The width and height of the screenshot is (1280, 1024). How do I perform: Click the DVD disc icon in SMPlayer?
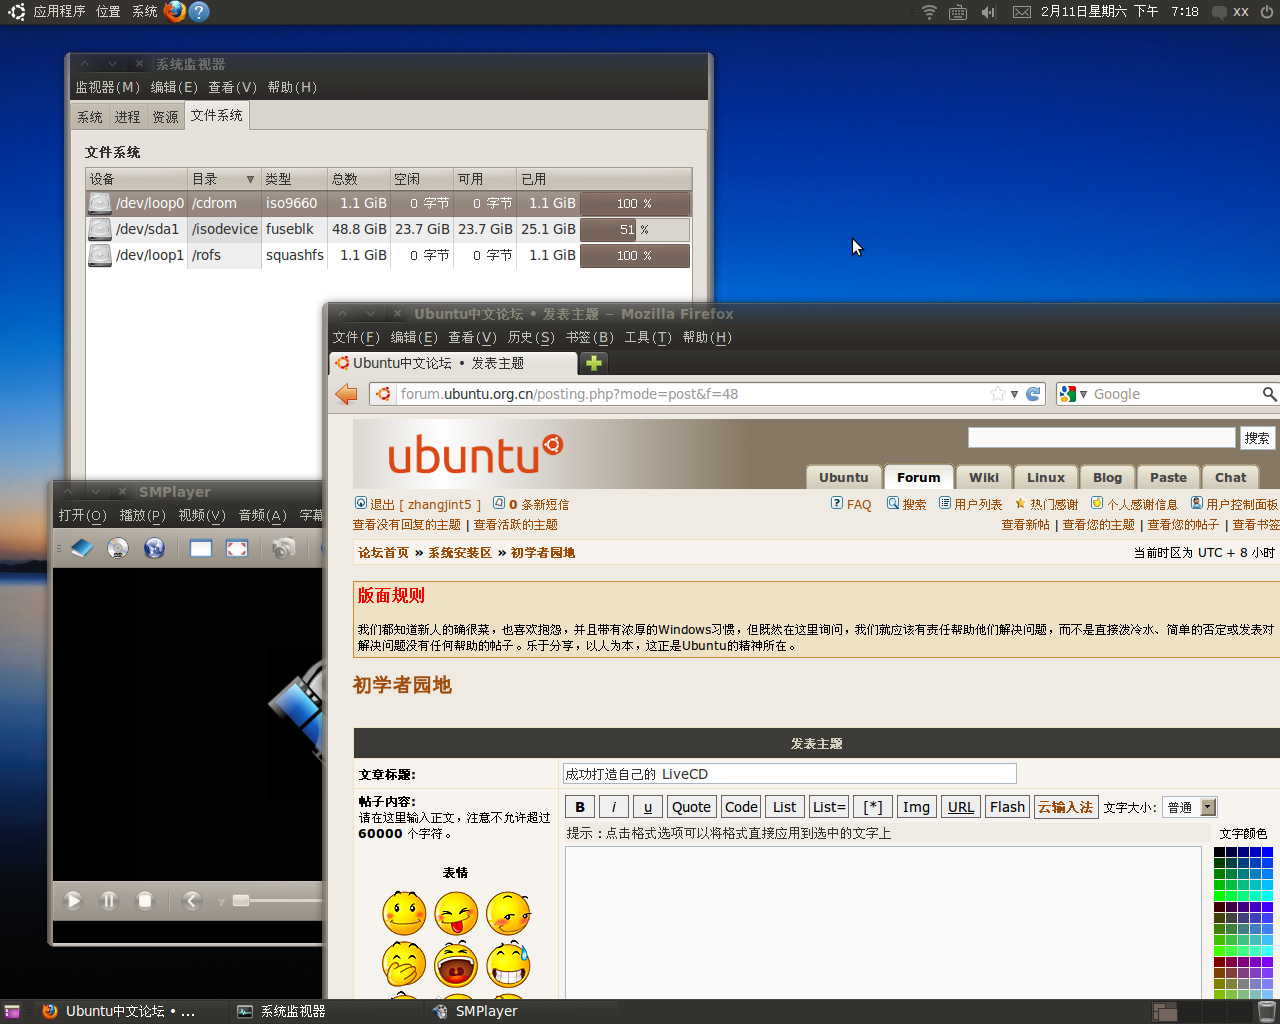(x=118, y=548)
